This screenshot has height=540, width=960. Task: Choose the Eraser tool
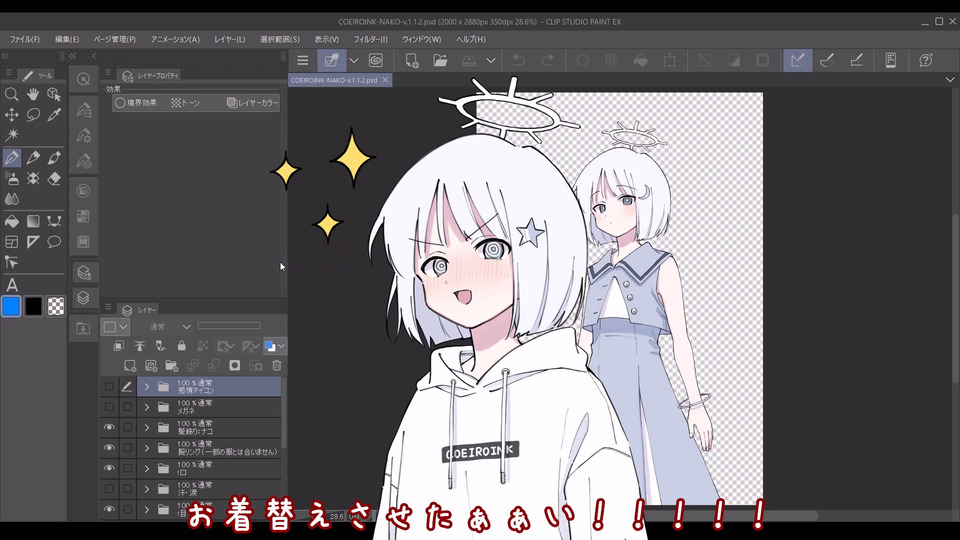point(55,178)
